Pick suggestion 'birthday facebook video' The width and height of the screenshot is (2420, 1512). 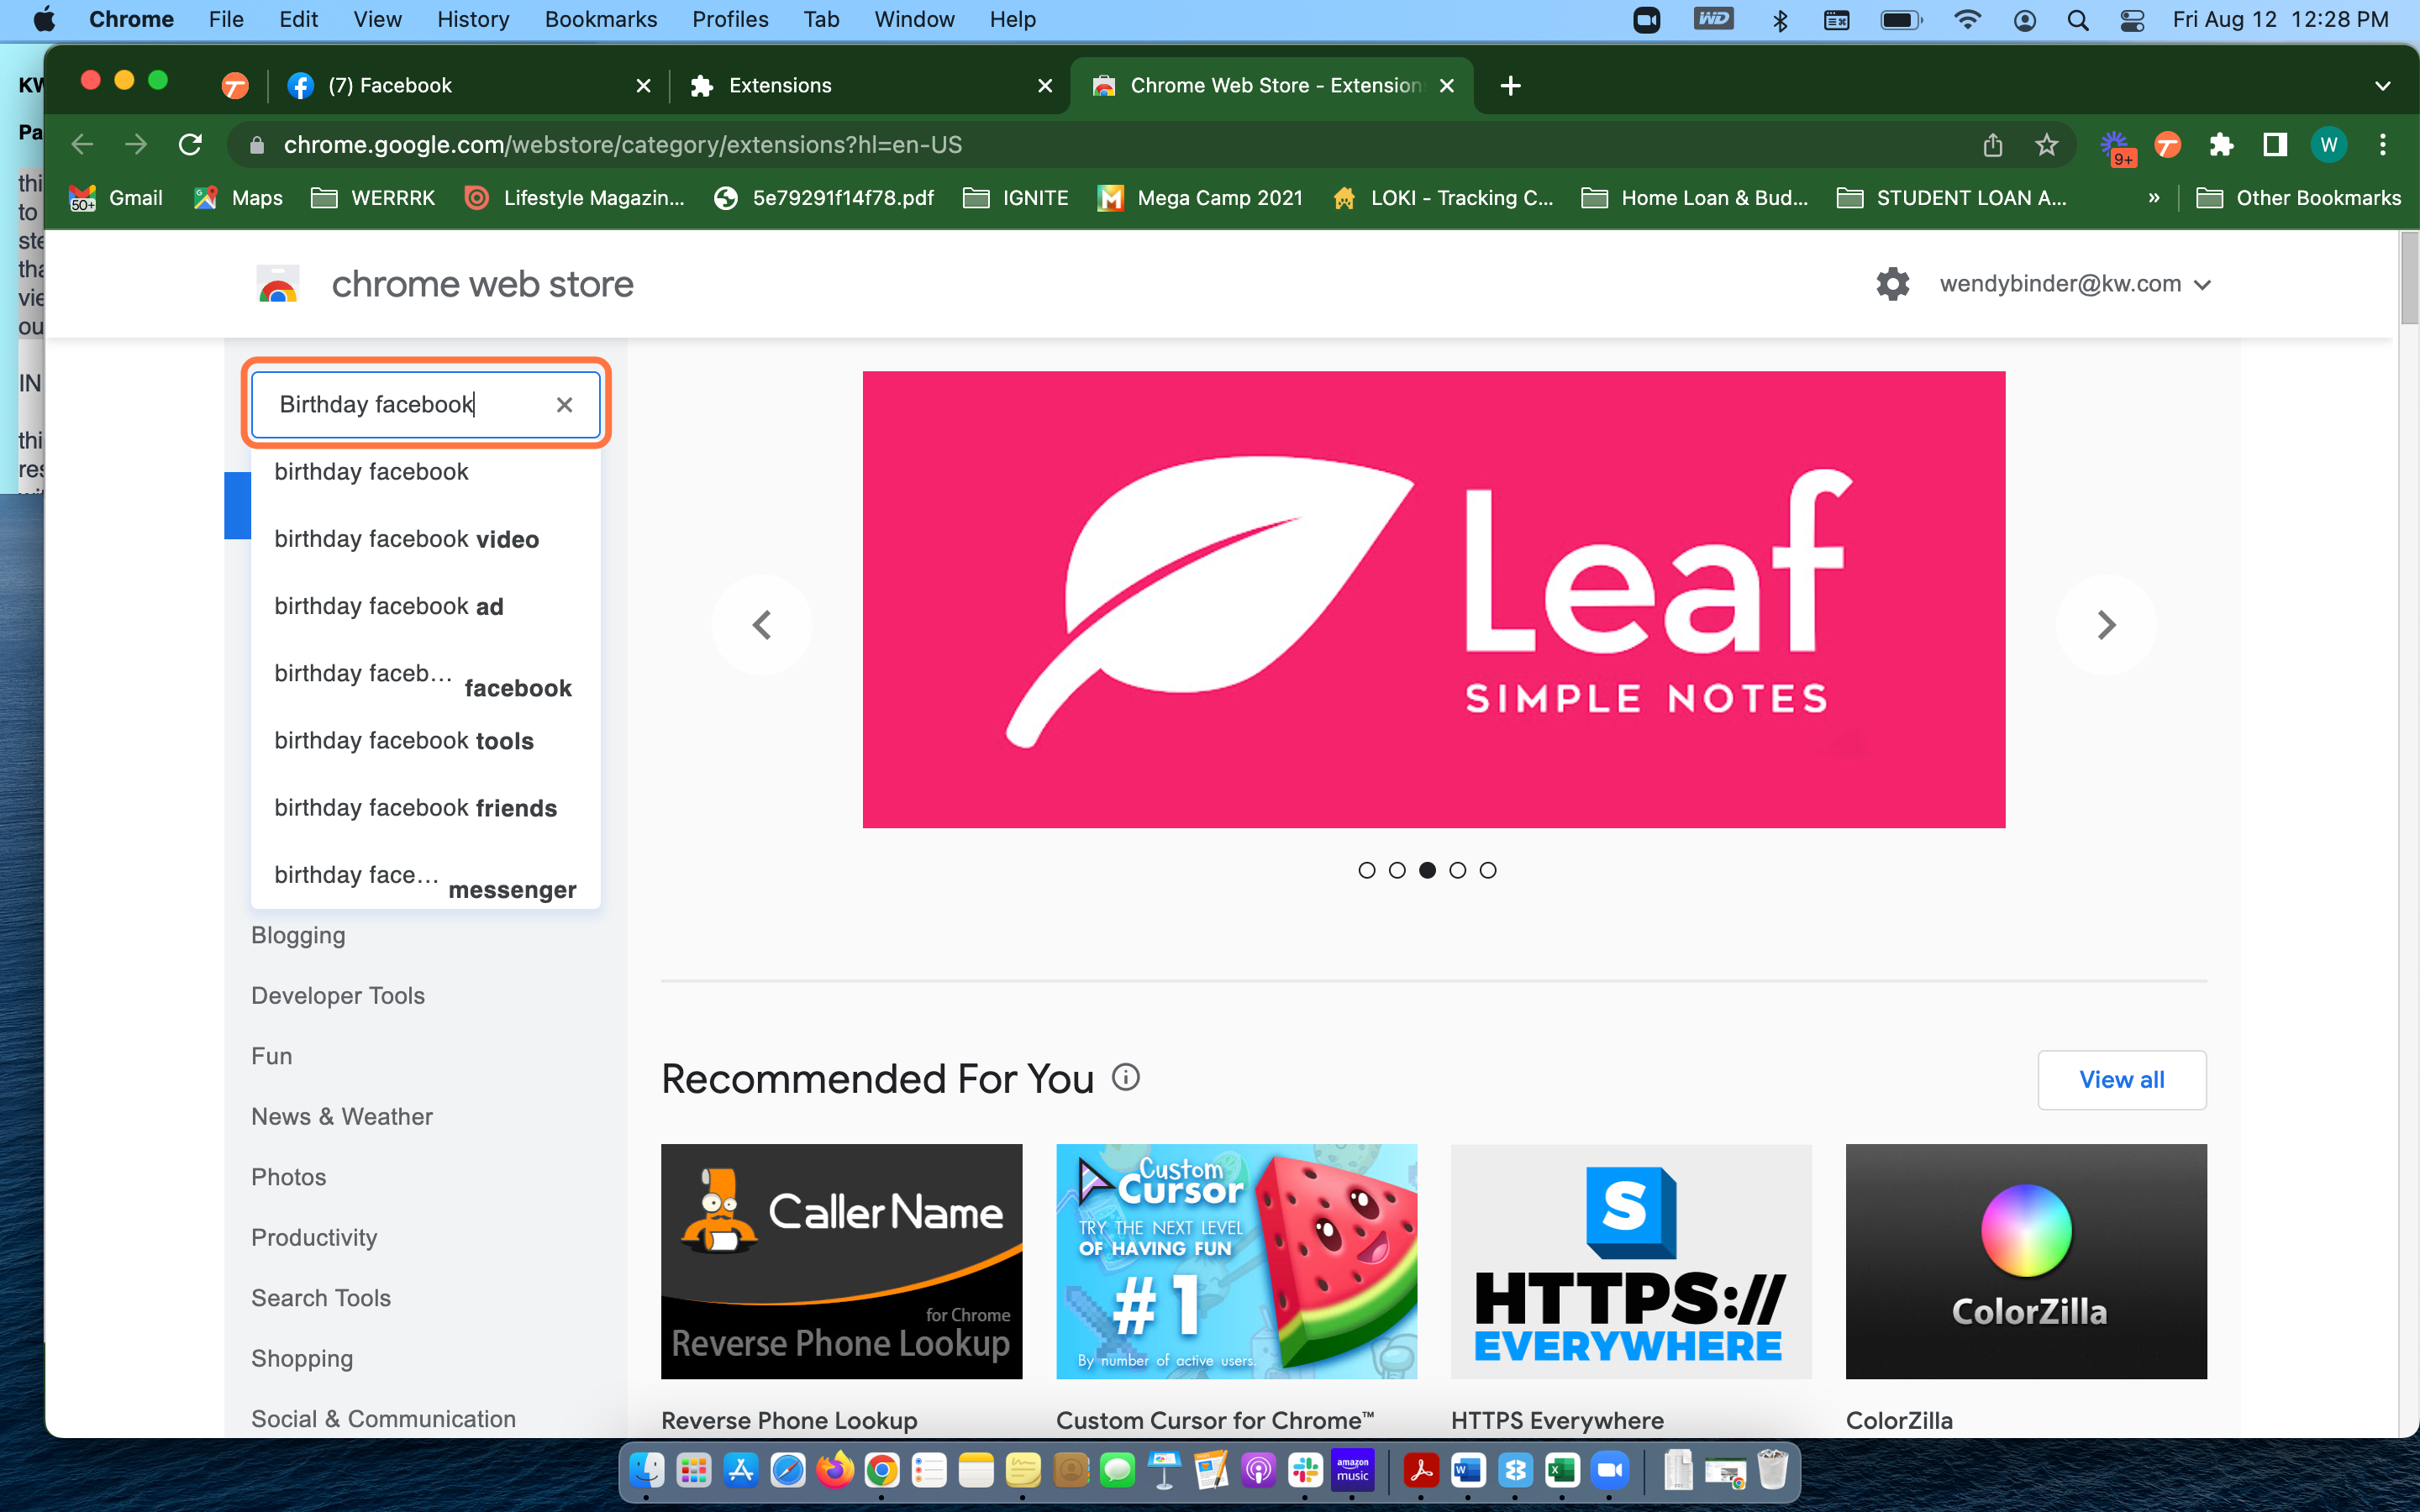[426, 539]
